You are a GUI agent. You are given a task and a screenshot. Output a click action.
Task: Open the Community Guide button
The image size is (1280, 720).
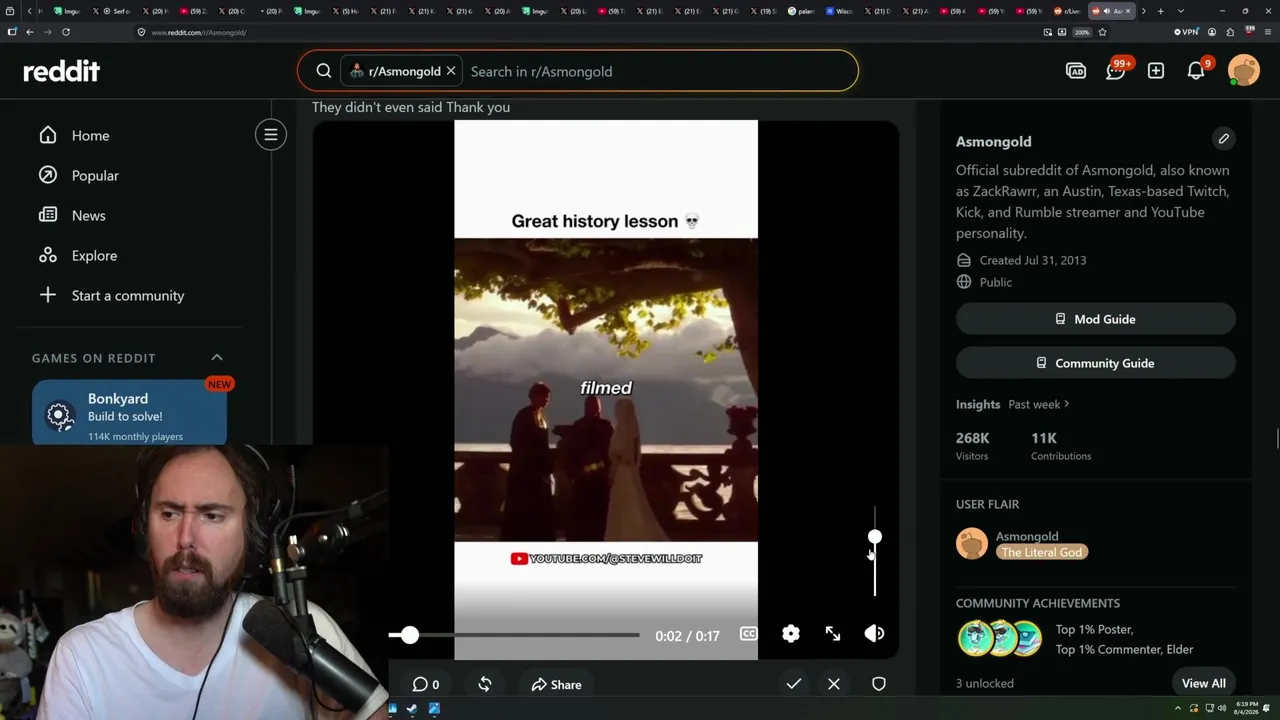[1096, 363]
